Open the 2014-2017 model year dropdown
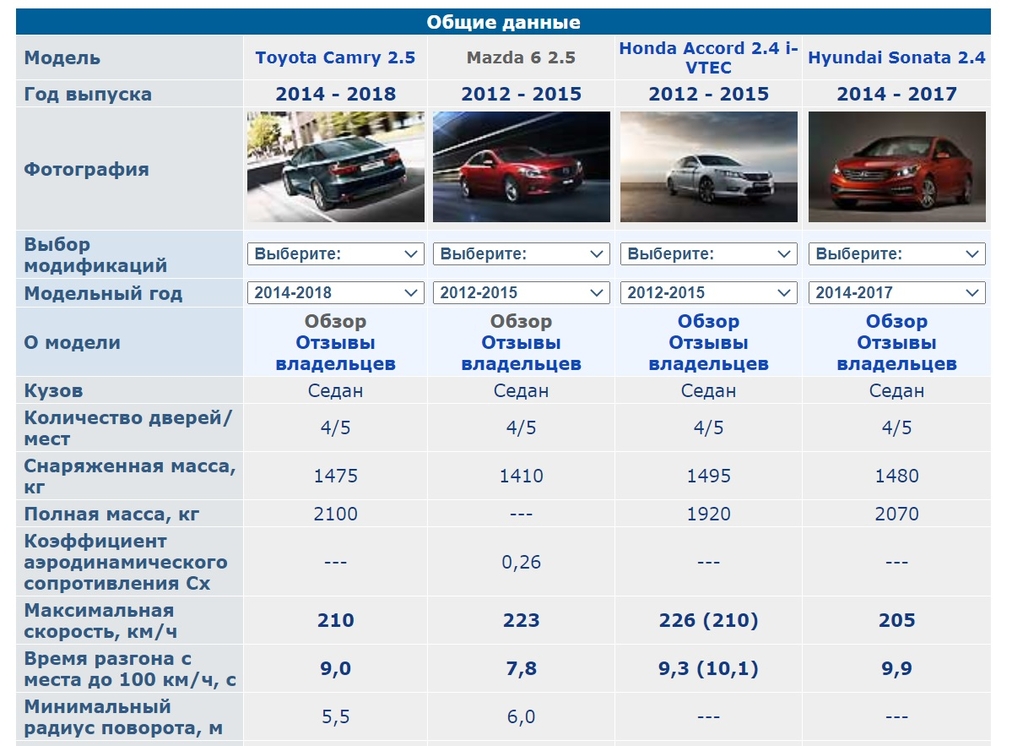1023x746 pixels. pyautogui.click(x=897, y=293)
